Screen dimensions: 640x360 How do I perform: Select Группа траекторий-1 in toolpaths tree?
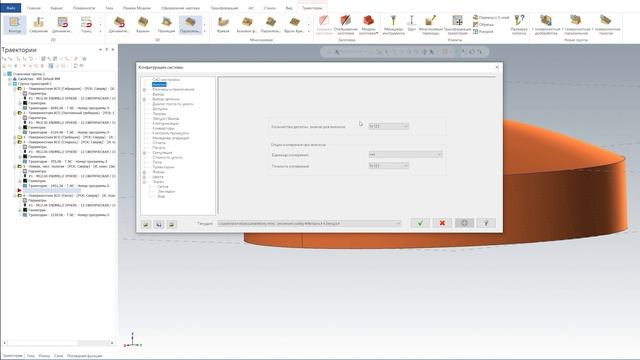point(35,84)
